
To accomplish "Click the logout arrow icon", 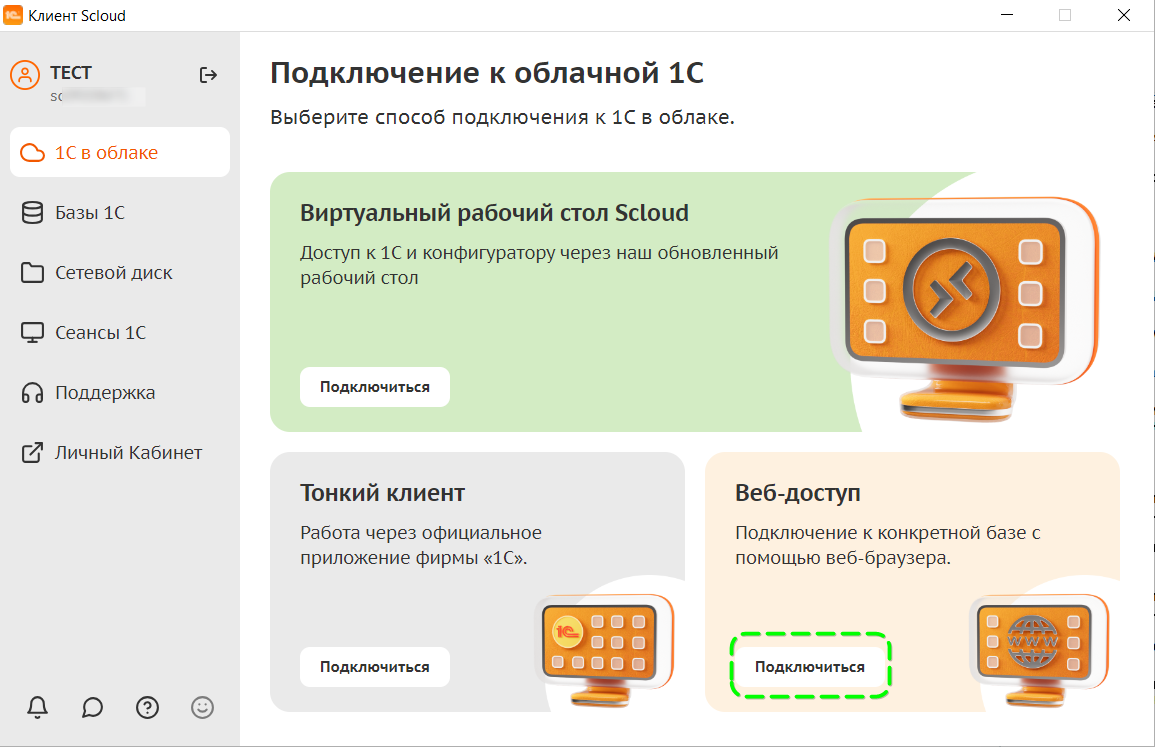I will pyautogui.click(x=208, y=74).
